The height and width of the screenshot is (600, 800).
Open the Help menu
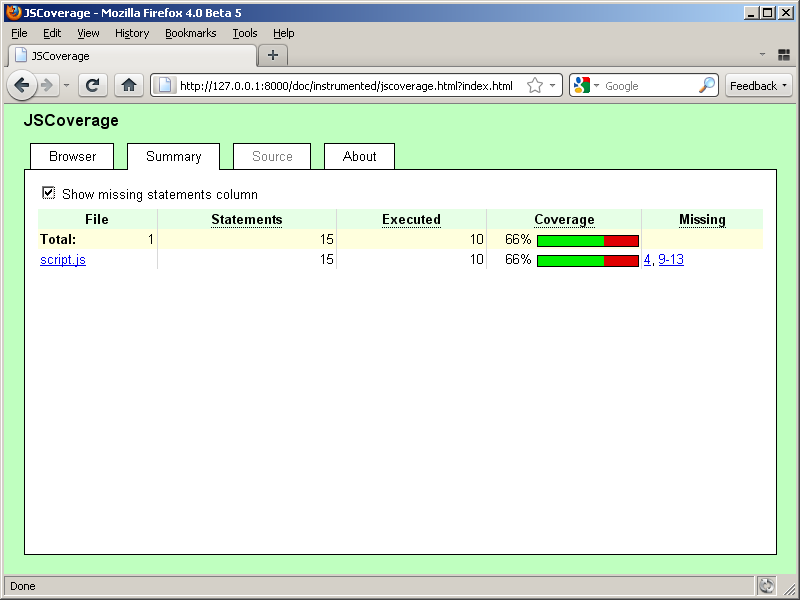(284, 33)
